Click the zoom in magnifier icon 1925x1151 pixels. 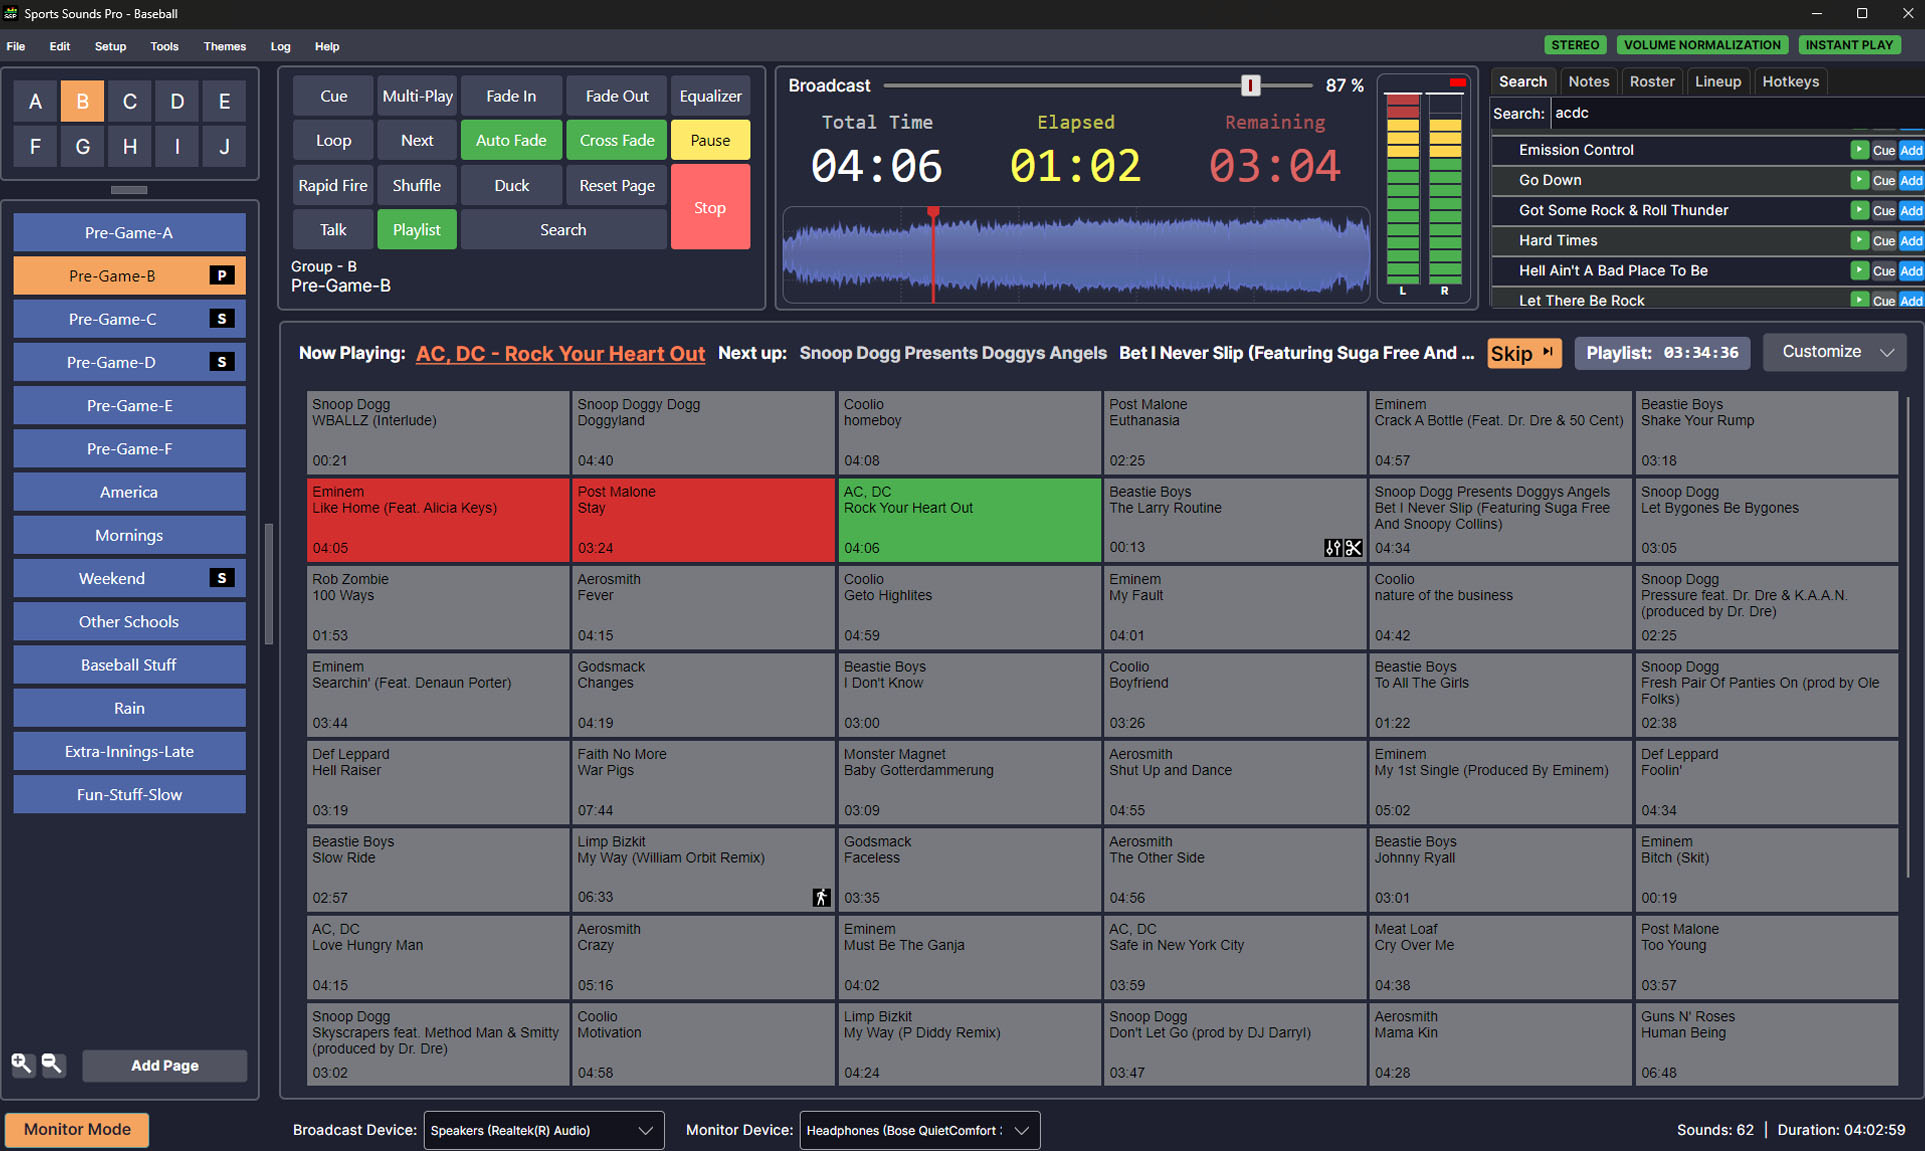[x=21, y=1064]
